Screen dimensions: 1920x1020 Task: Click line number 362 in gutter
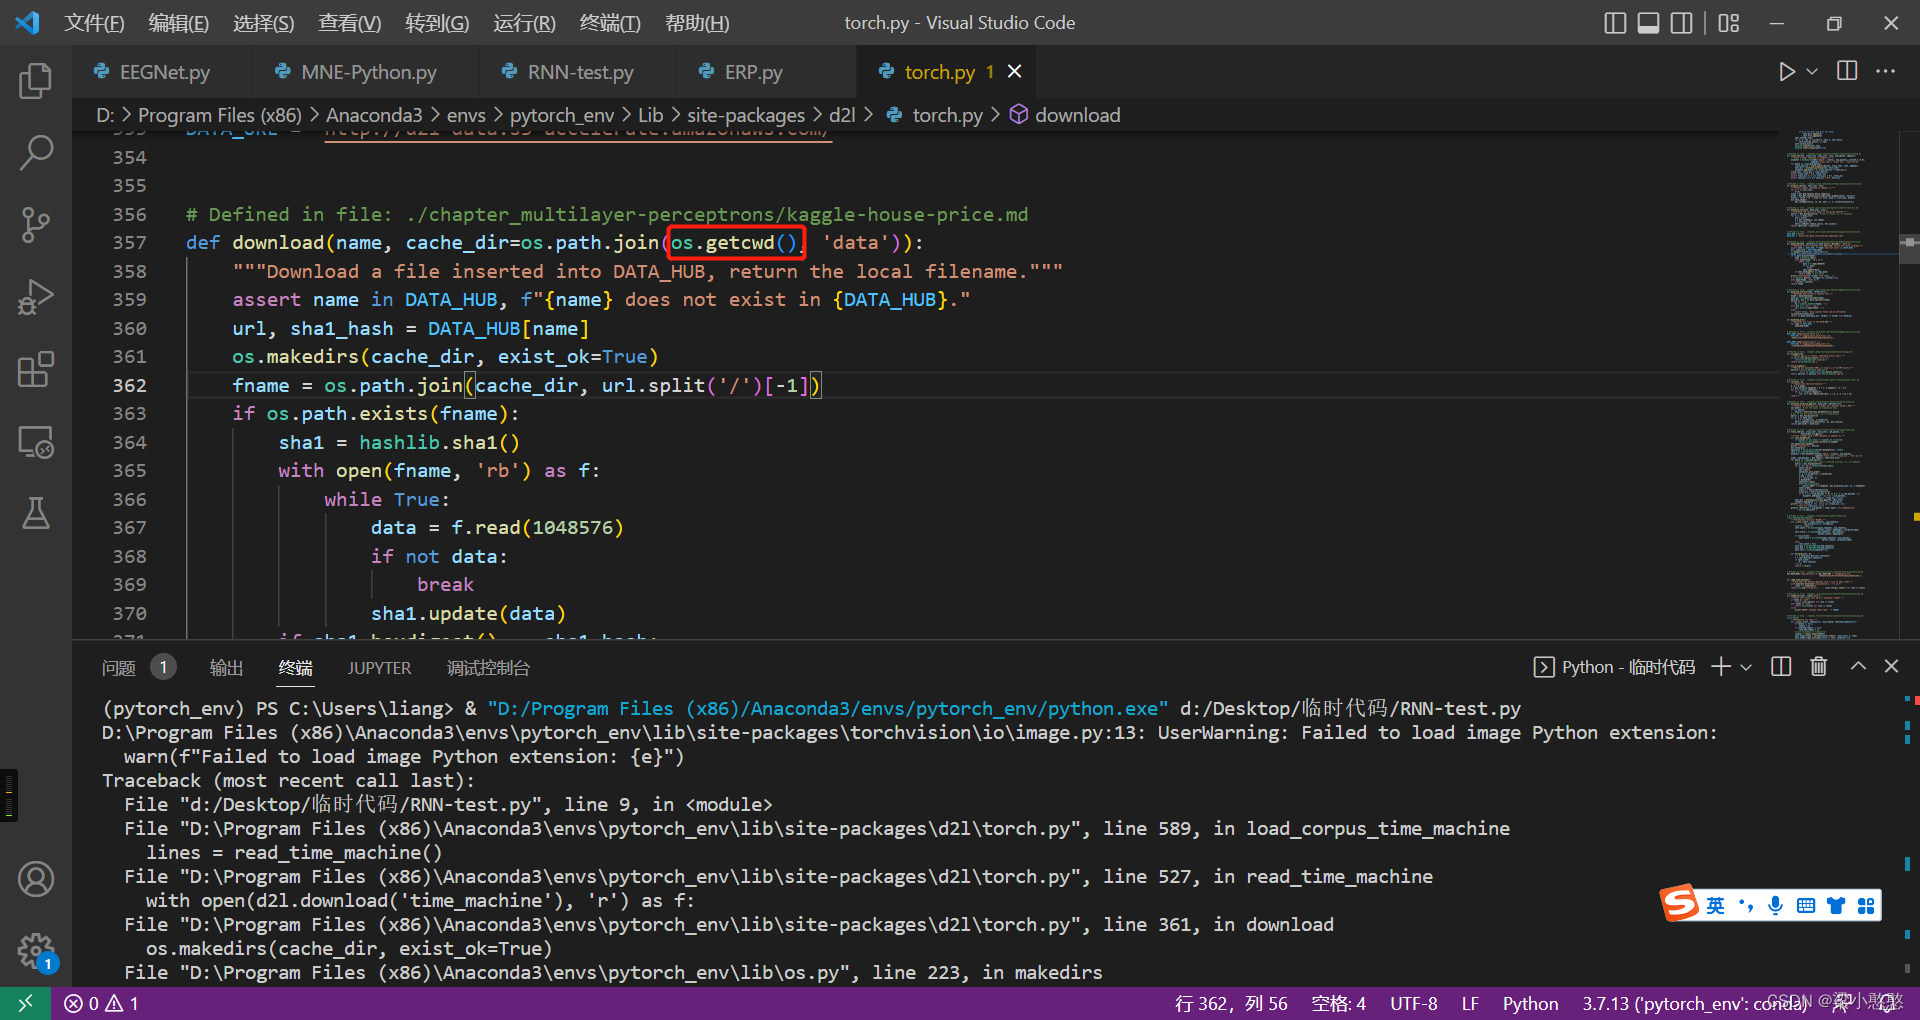coord(130,385)
